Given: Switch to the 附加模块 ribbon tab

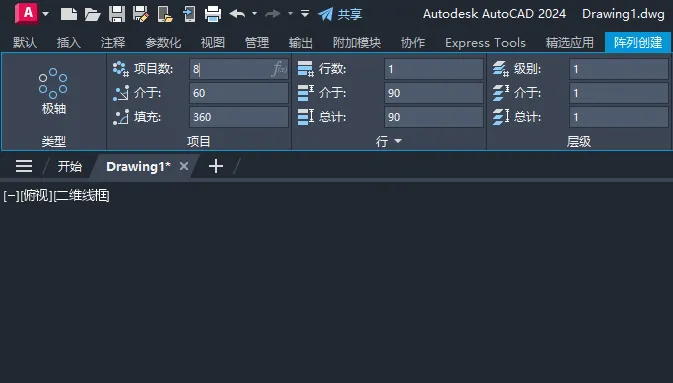Looking at the screenshot, I should 357,43.
